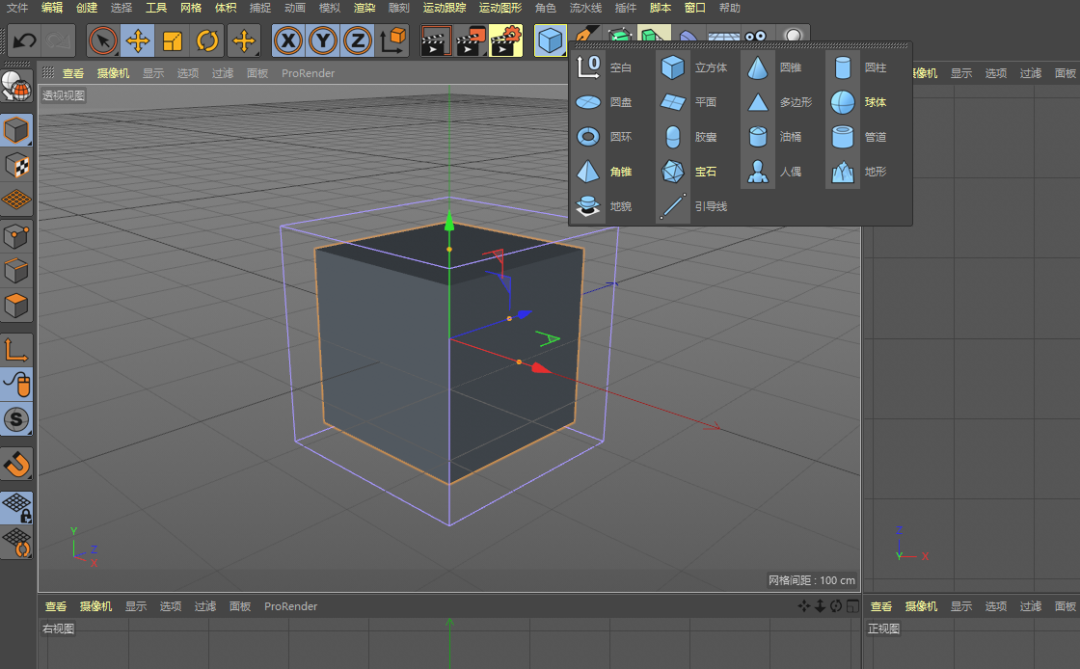Switch to Texture mode checker cube

[x=17, y=165]
